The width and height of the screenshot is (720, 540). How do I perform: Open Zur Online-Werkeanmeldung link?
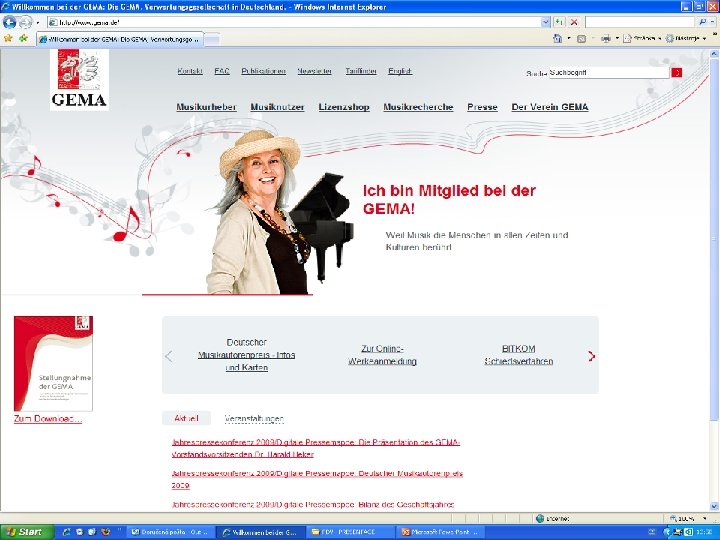point(382,355)
